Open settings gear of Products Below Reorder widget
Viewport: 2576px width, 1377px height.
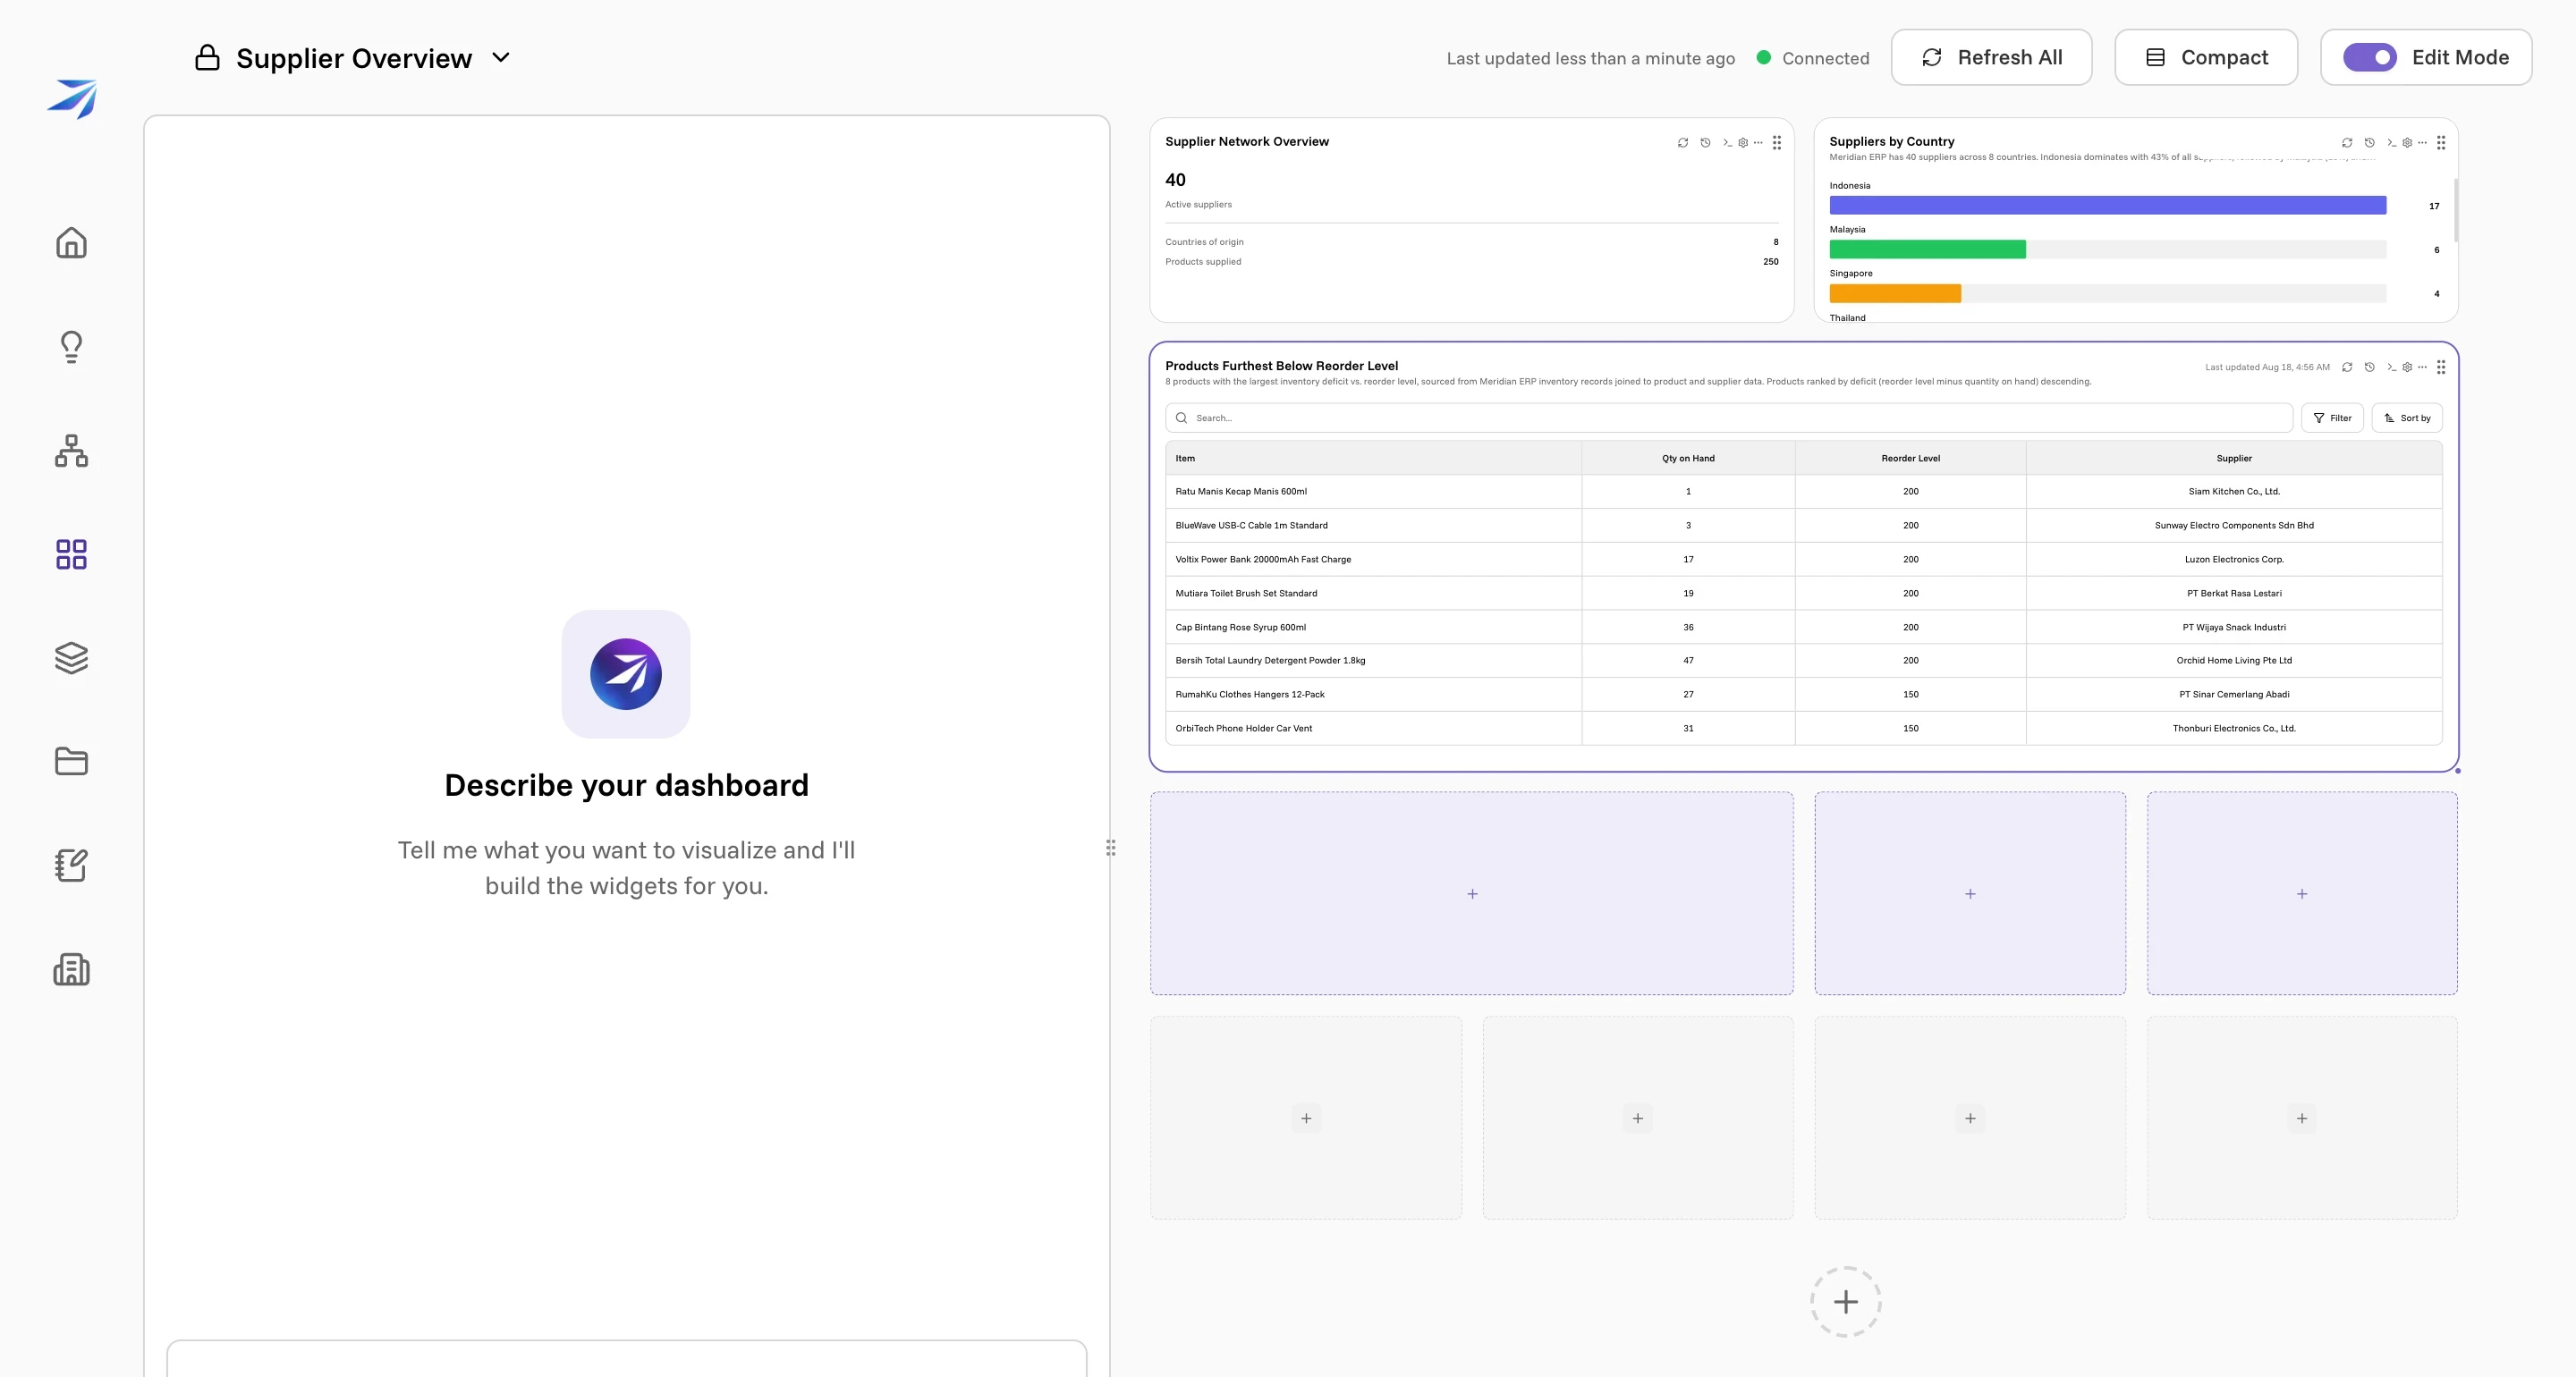coord(2407,367)
